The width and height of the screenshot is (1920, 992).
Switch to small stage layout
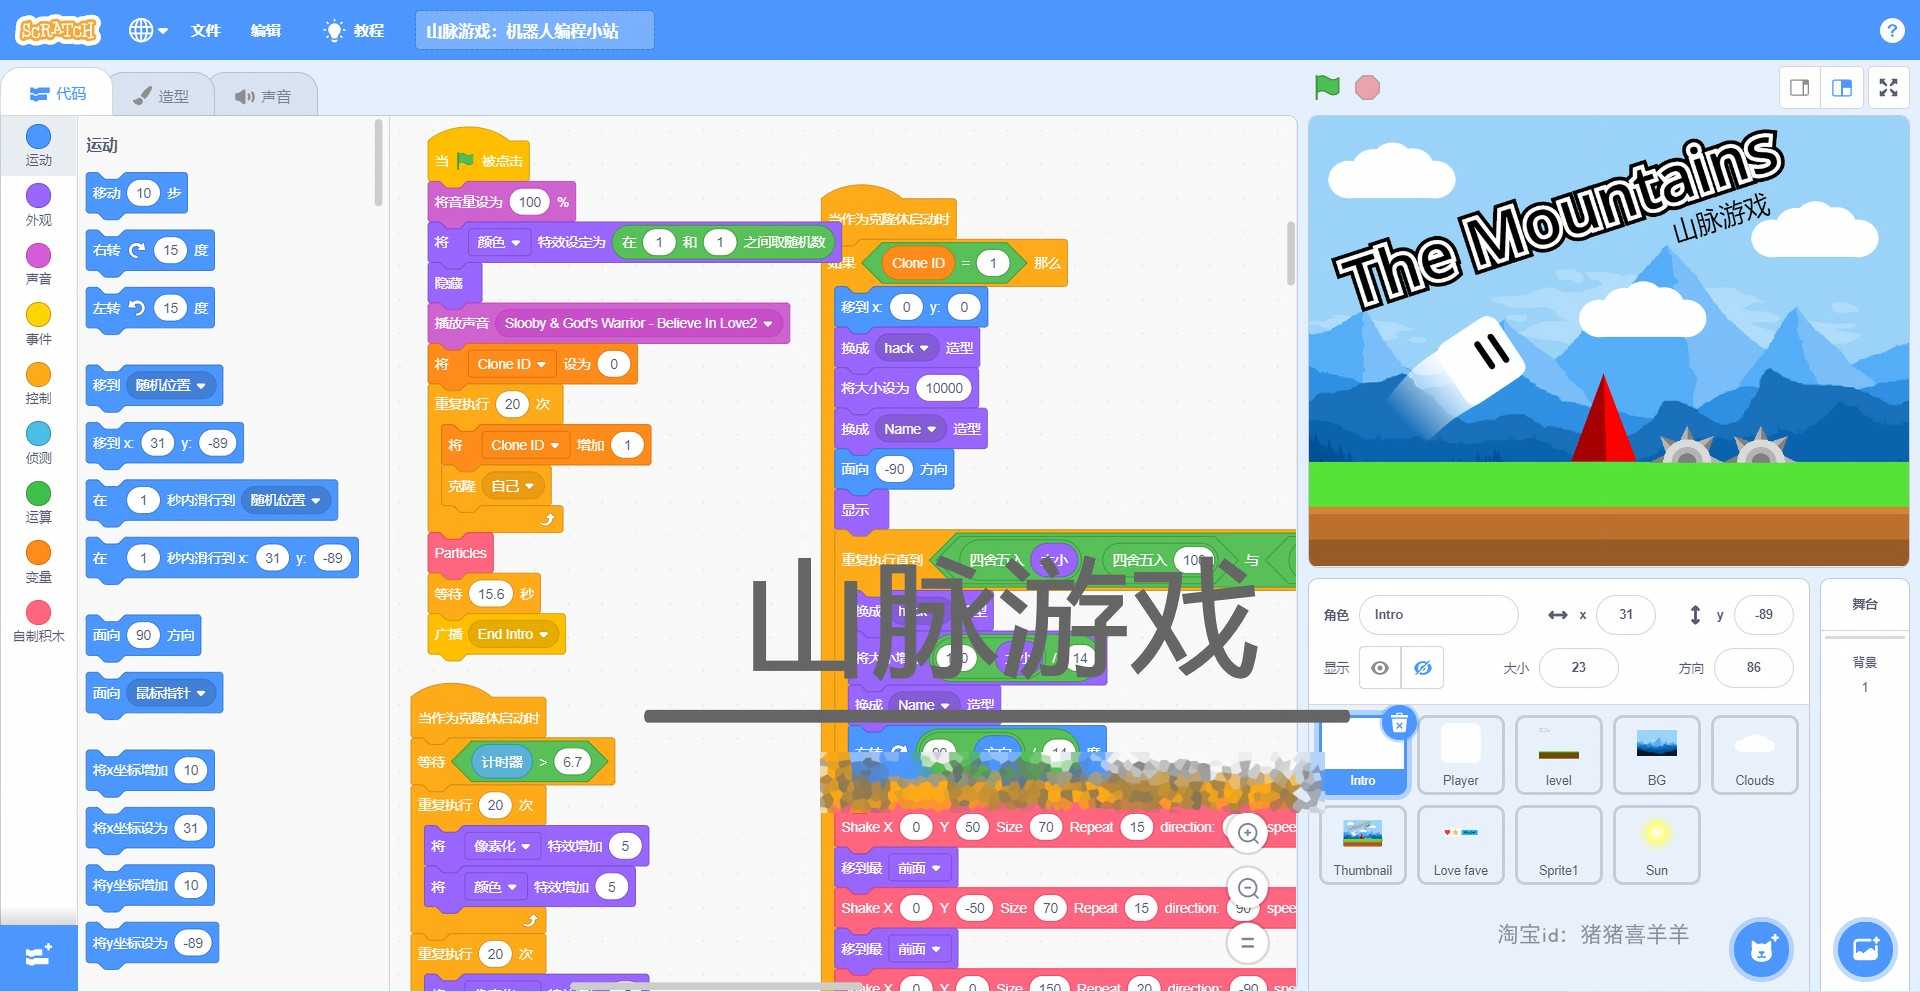(x=1799, y=88)
